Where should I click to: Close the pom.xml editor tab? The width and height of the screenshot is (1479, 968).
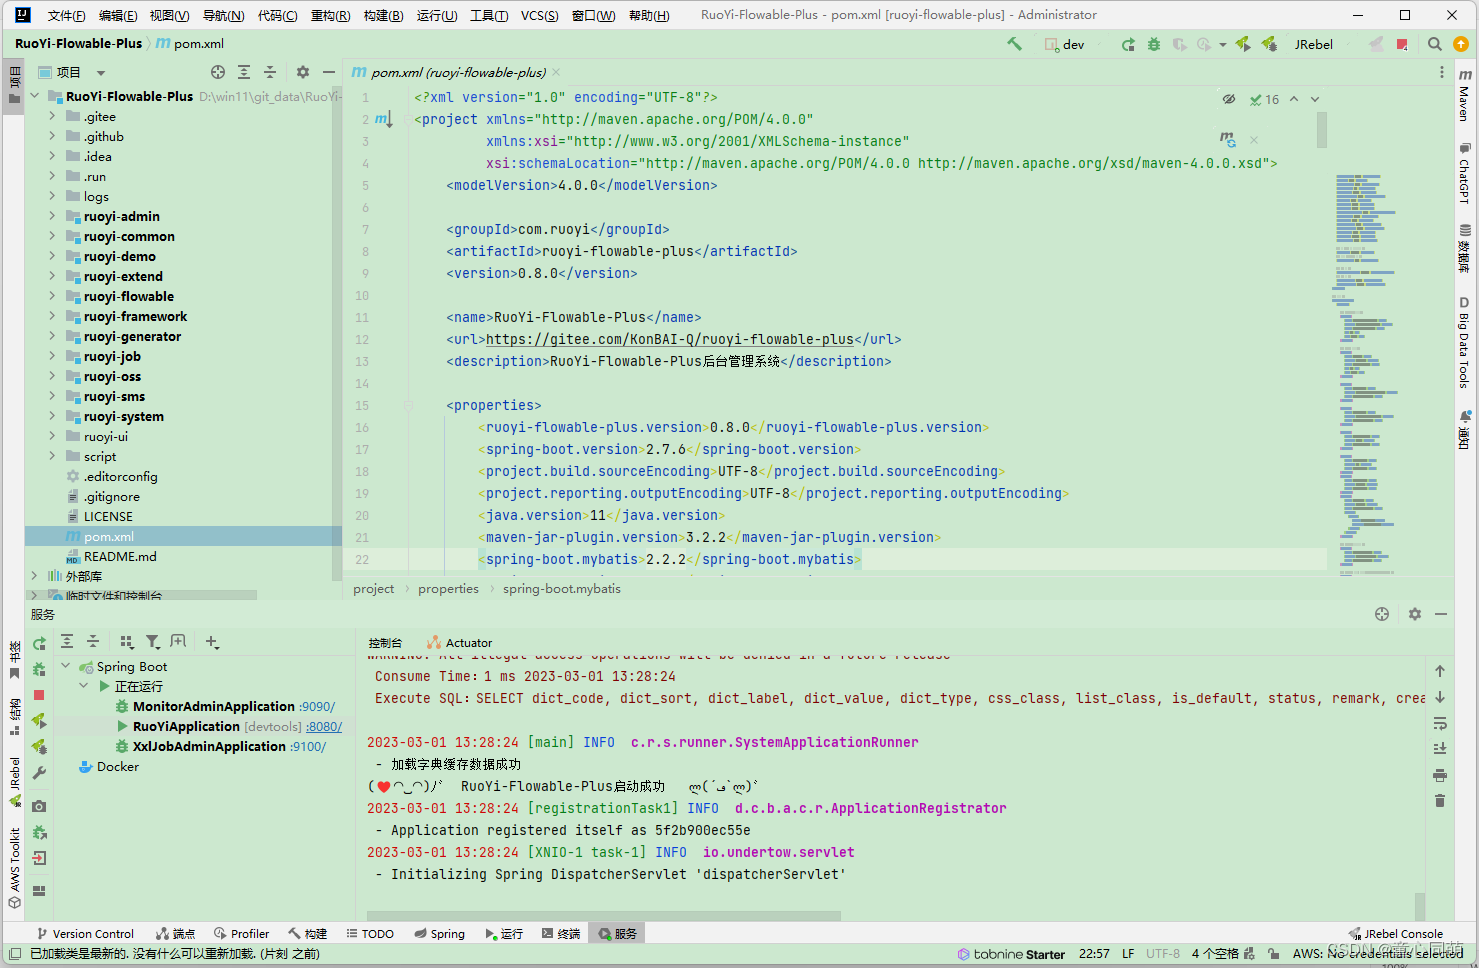click(556, 72)
